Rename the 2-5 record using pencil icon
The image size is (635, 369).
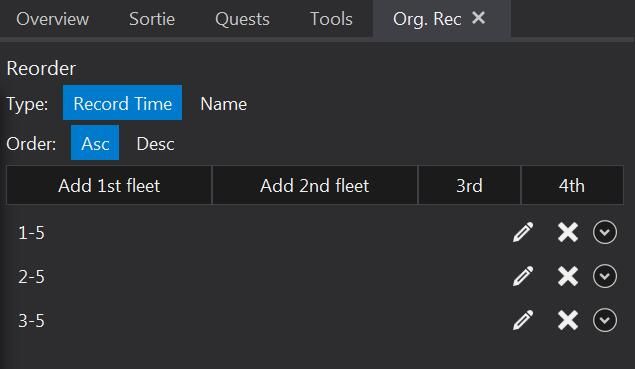(523, 276)
